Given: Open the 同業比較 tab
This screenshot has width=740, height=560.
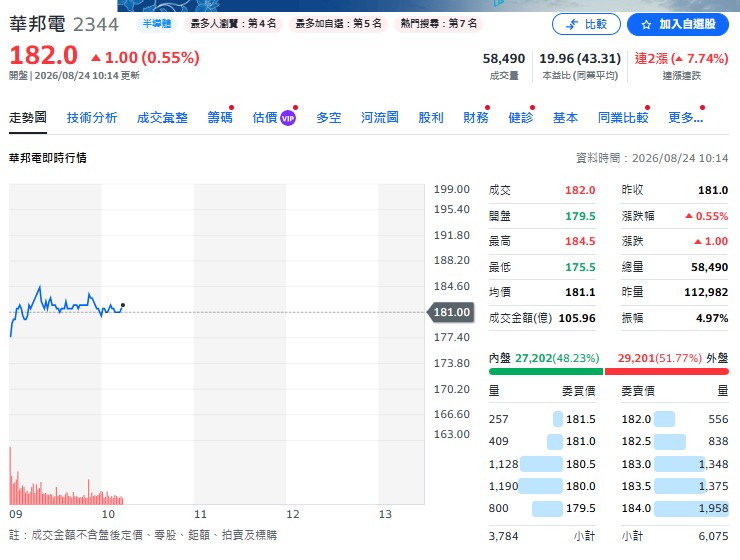Looking at the screenshot, I should tap(623, 117).
